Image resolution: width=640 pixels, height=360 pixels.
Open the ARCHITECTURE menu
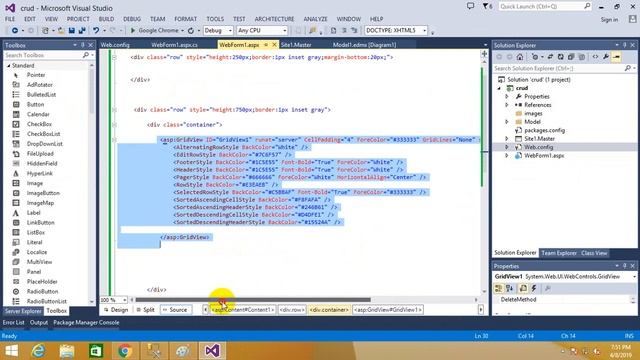(x=274, y=19)
